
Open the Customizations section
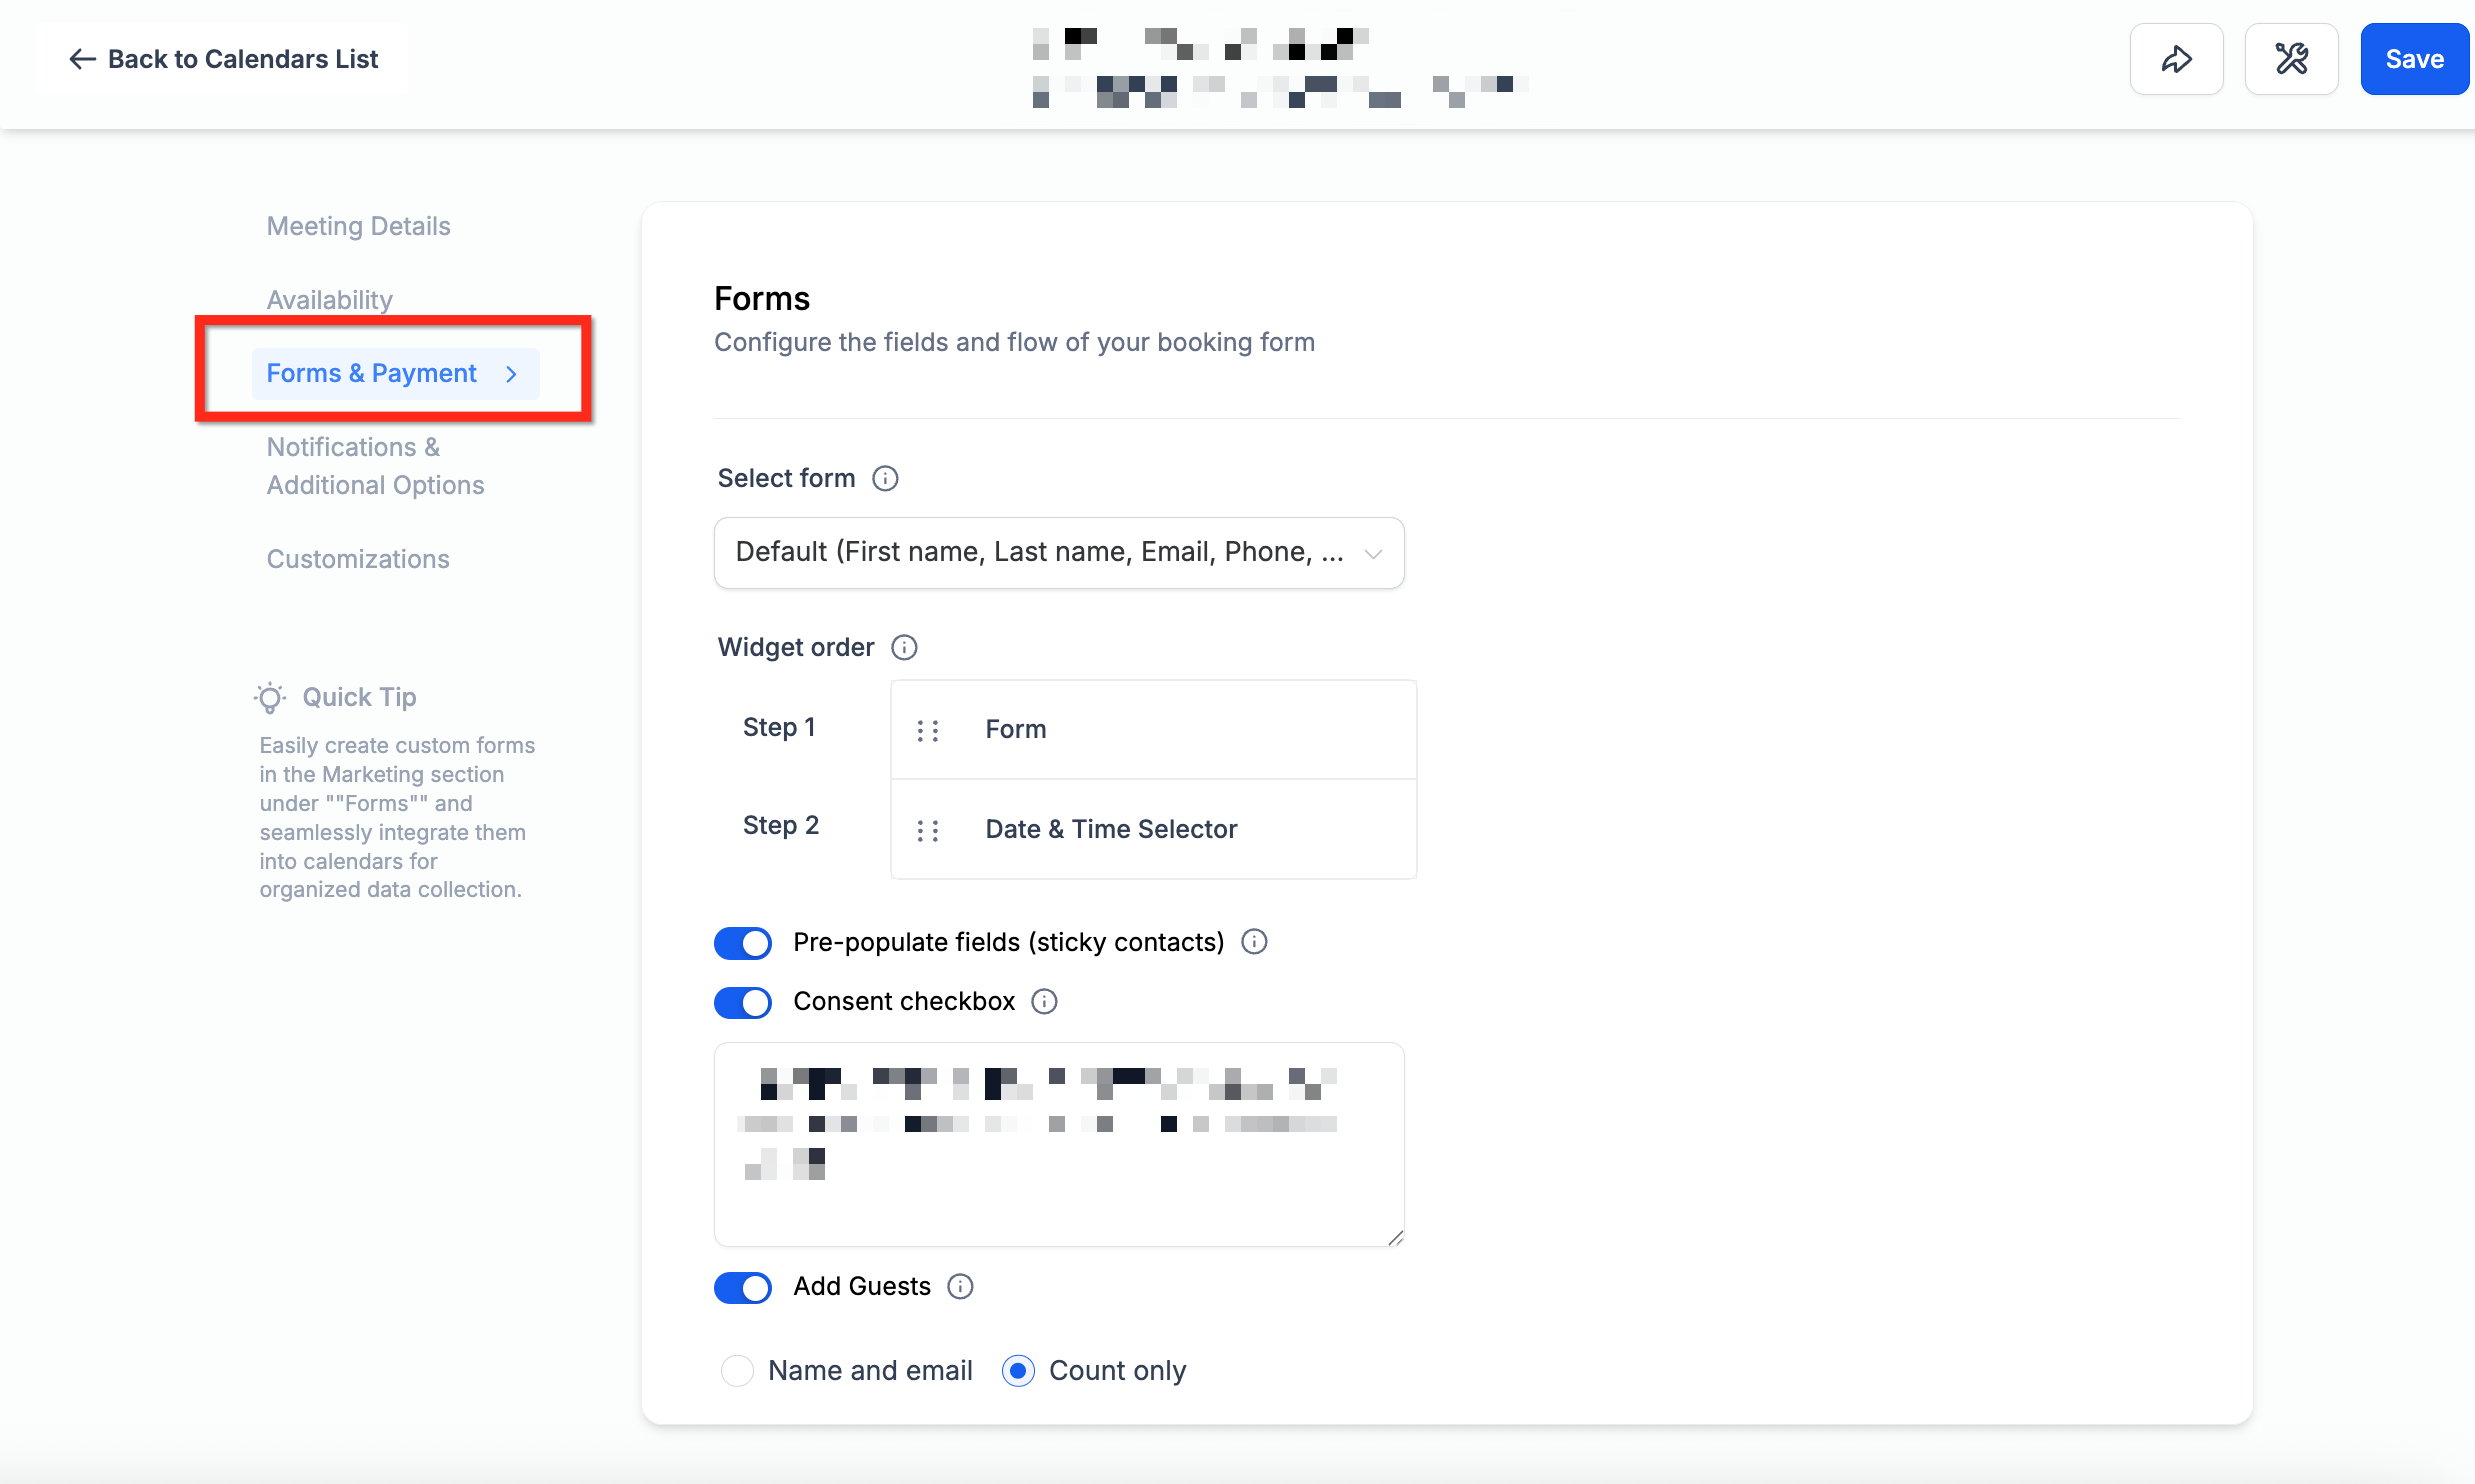pos(358,559)
